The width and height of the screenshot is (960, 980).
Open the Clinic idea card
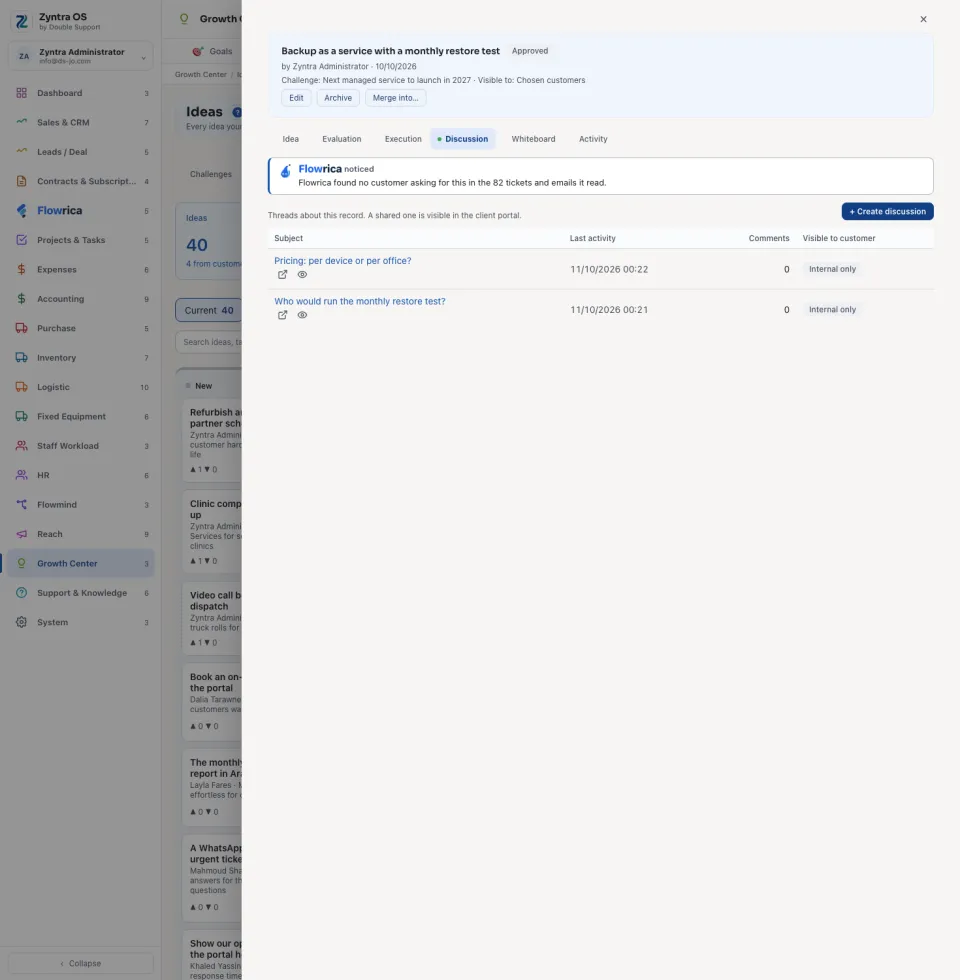pyautogui.click(x=212, y=531)
